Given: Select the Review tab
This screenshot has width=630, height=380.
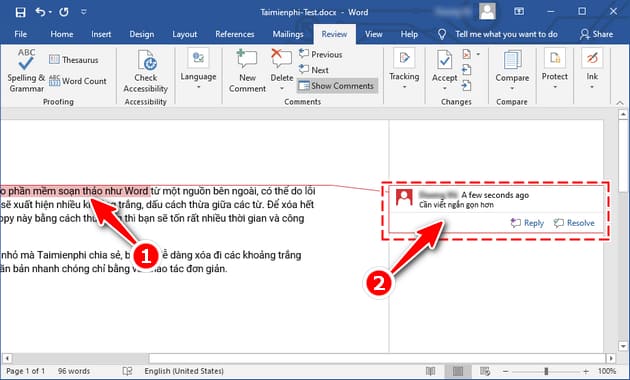Looking at the screenshot, I should (334, 34).
